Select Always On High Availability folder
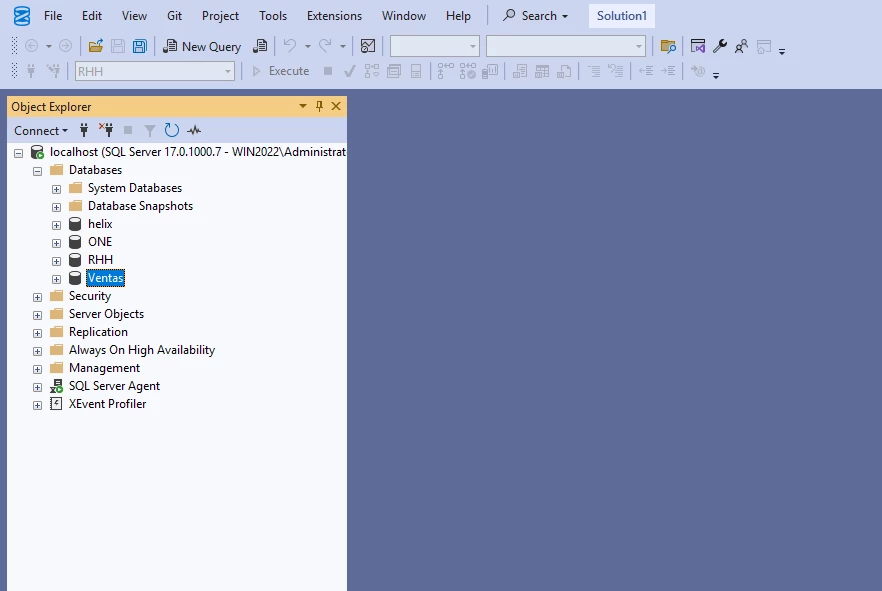This screenshot has height=591, width=882. 142,350
